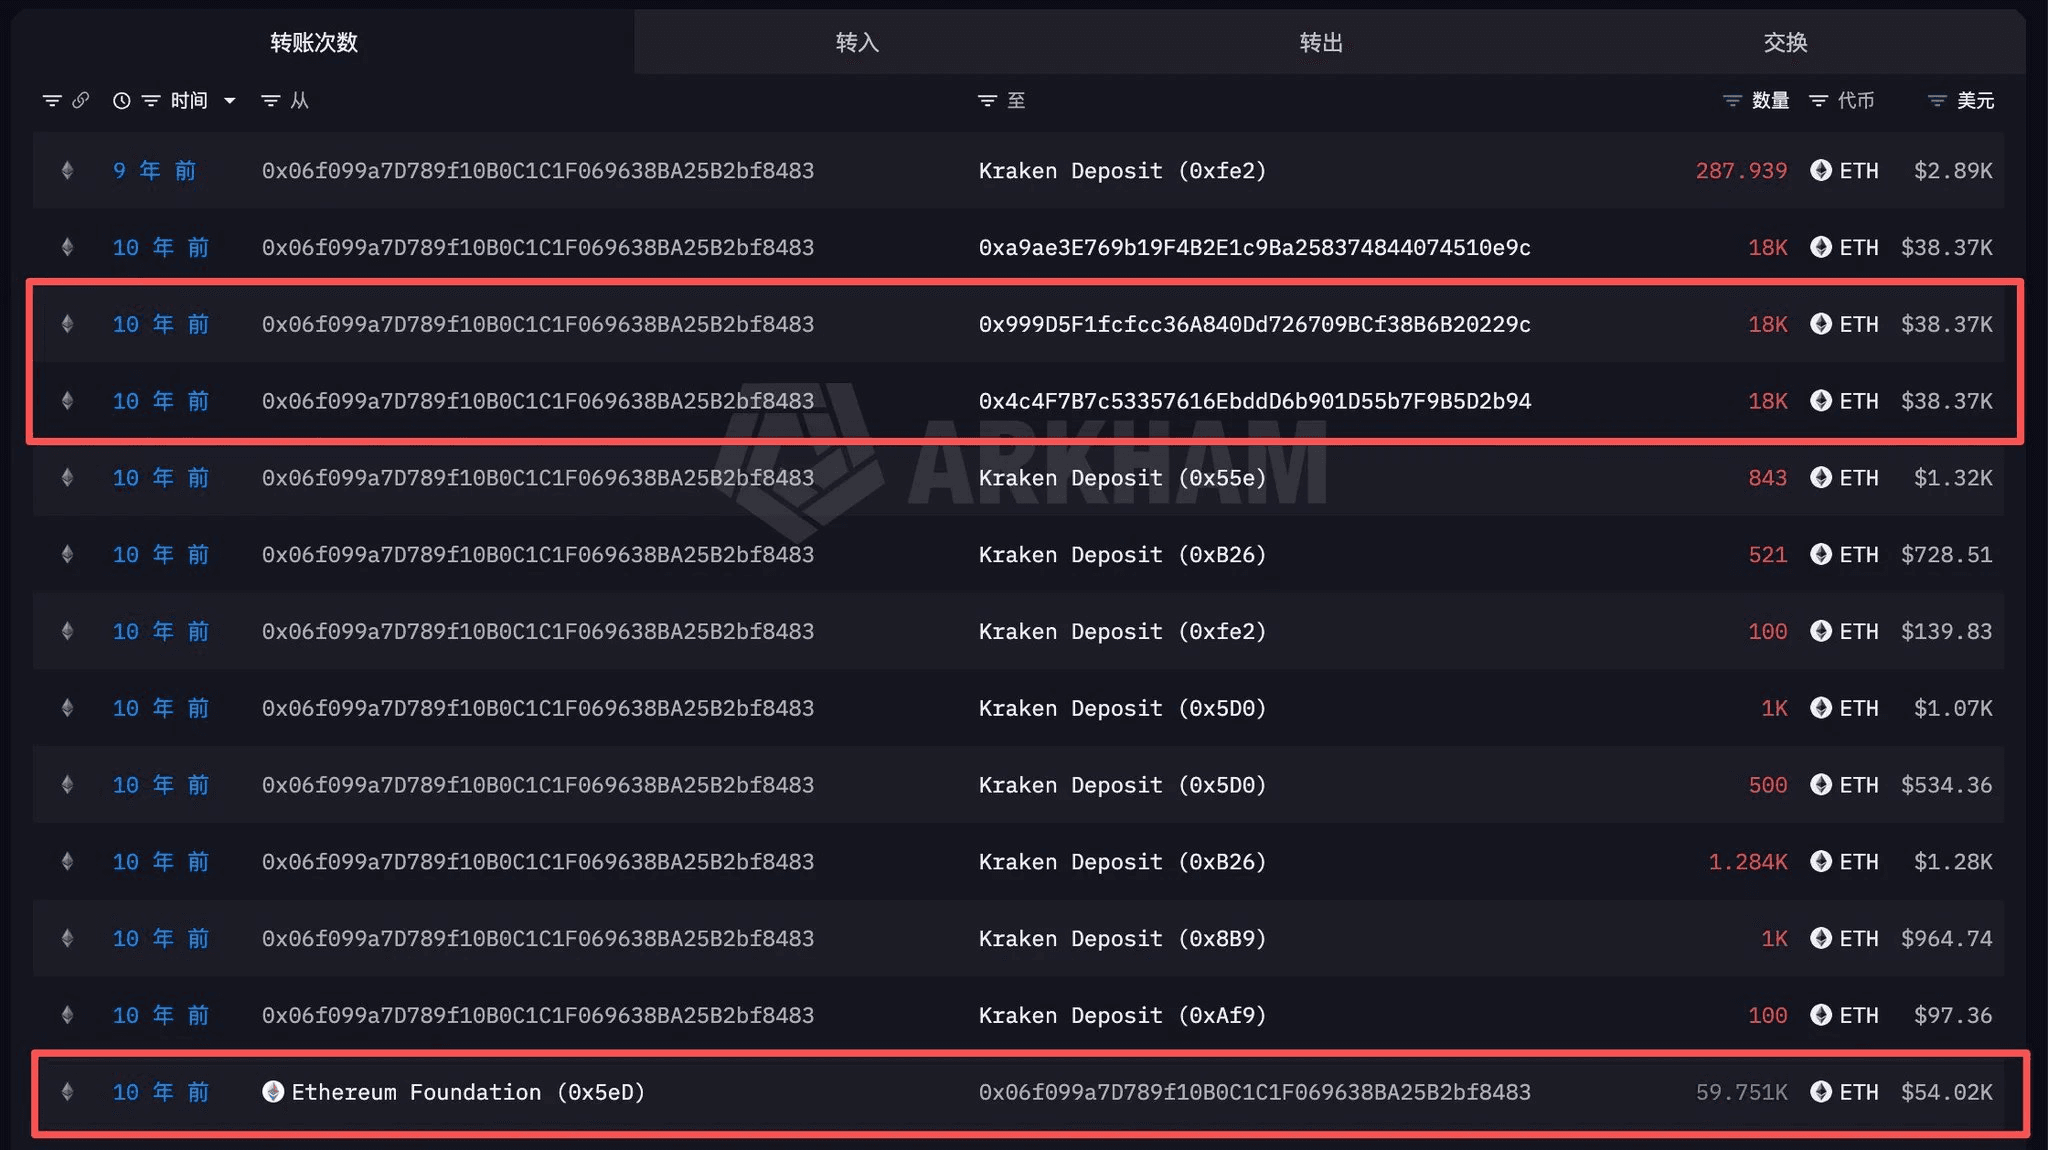Screen dimensions: 2048x1150
Task: Select the $728.51 dollar value
Action: [x=1946, y=555]
